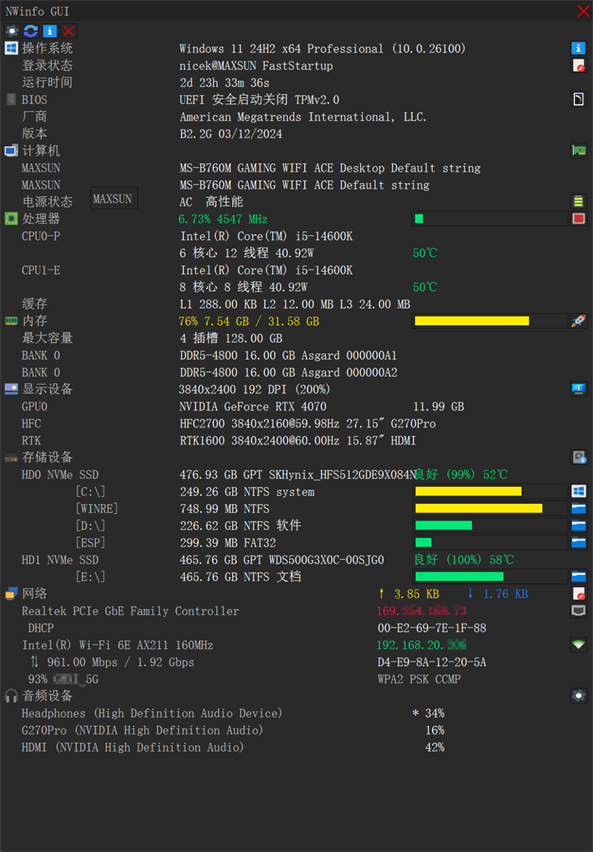This screenshot has height=852, width=593.
Task: Click the CPU1-E label
Action: click(x=41, y=270)
